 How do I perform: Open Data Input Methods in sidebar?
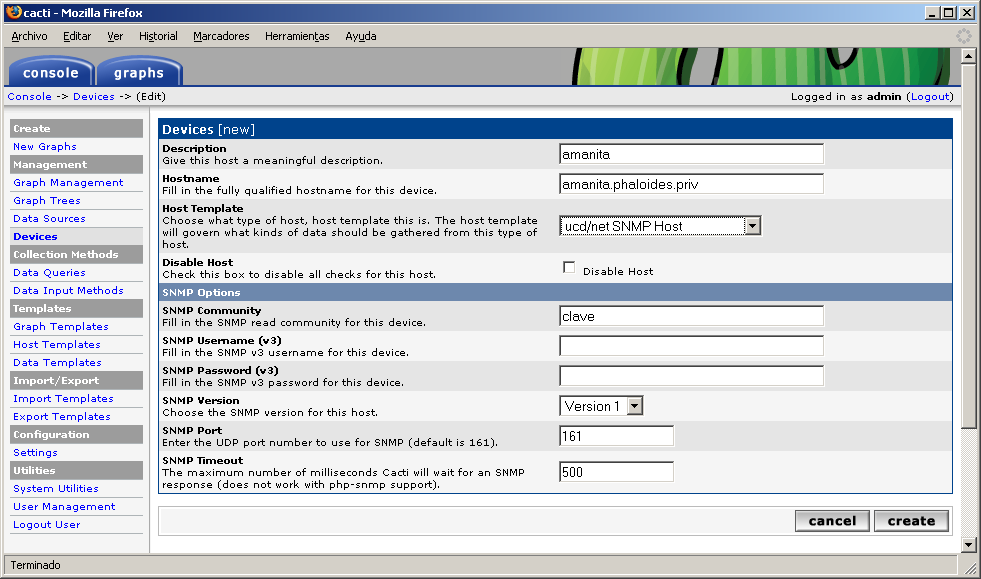(x=68, y=290)
